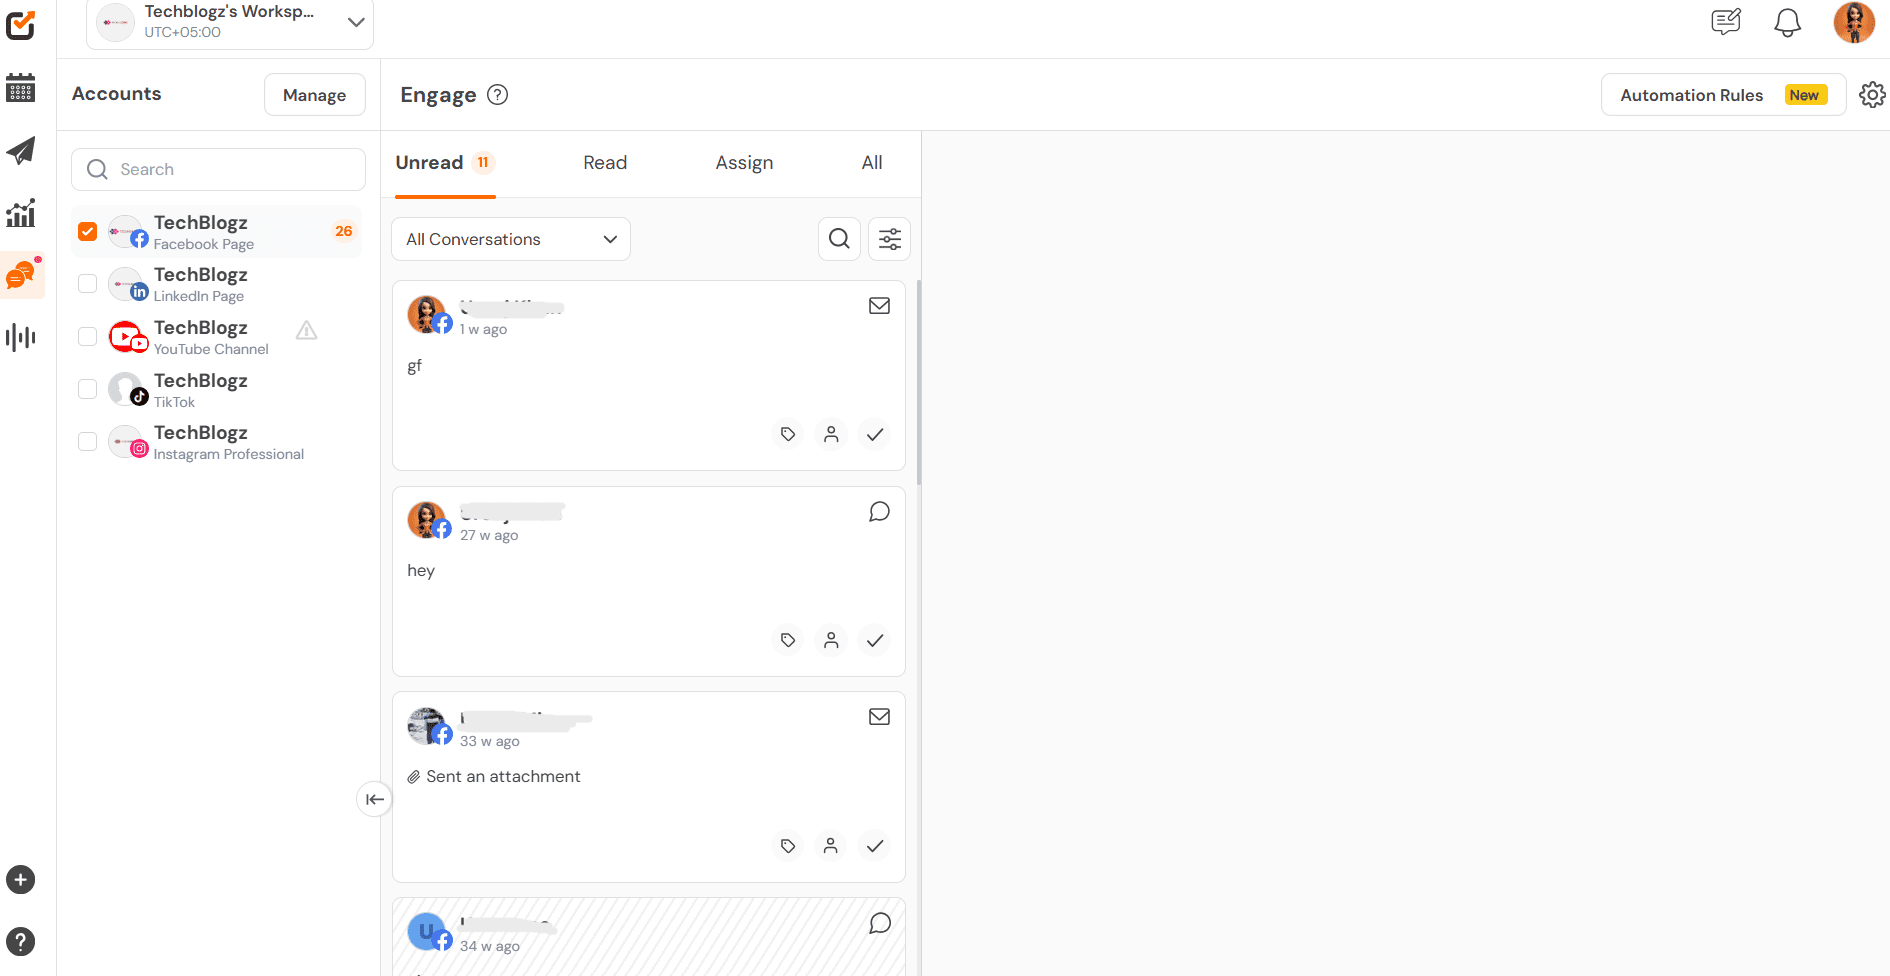Viewport: 1890px width, 976px height.
Task: Open the calendar icon in the left sidebar
Action: 21,89
